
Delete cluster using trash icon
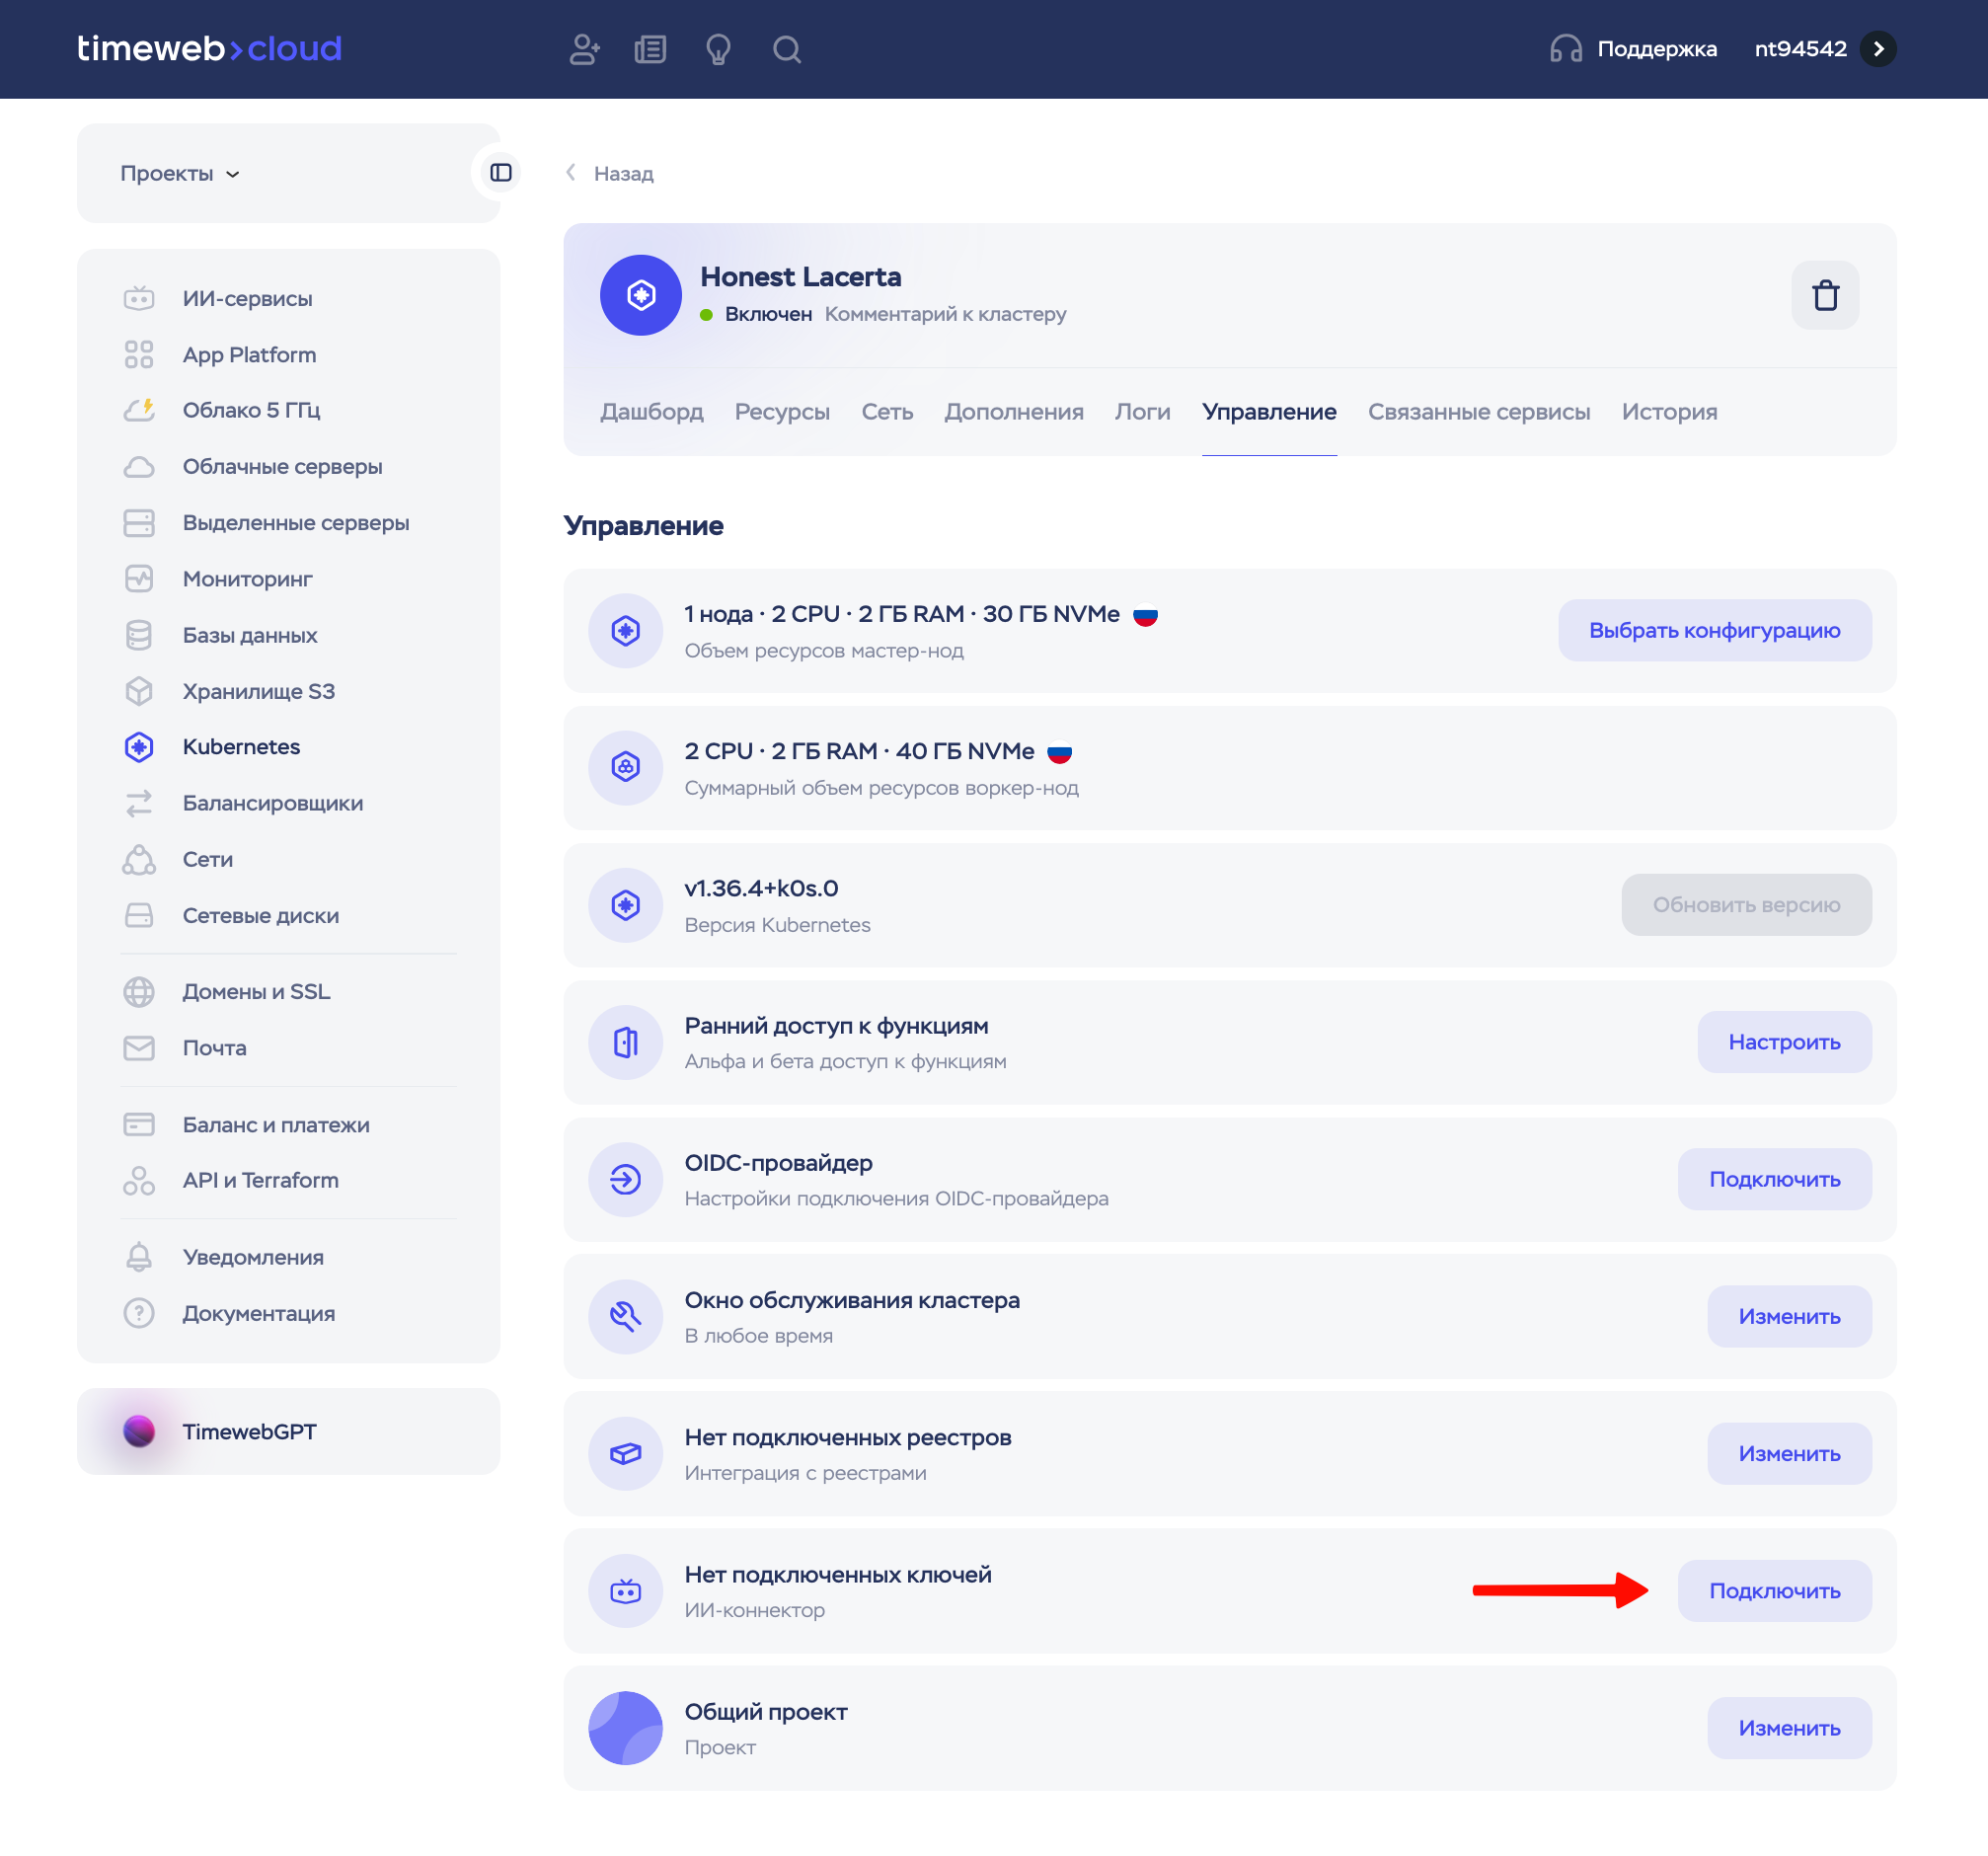[x=1825, y=295]
